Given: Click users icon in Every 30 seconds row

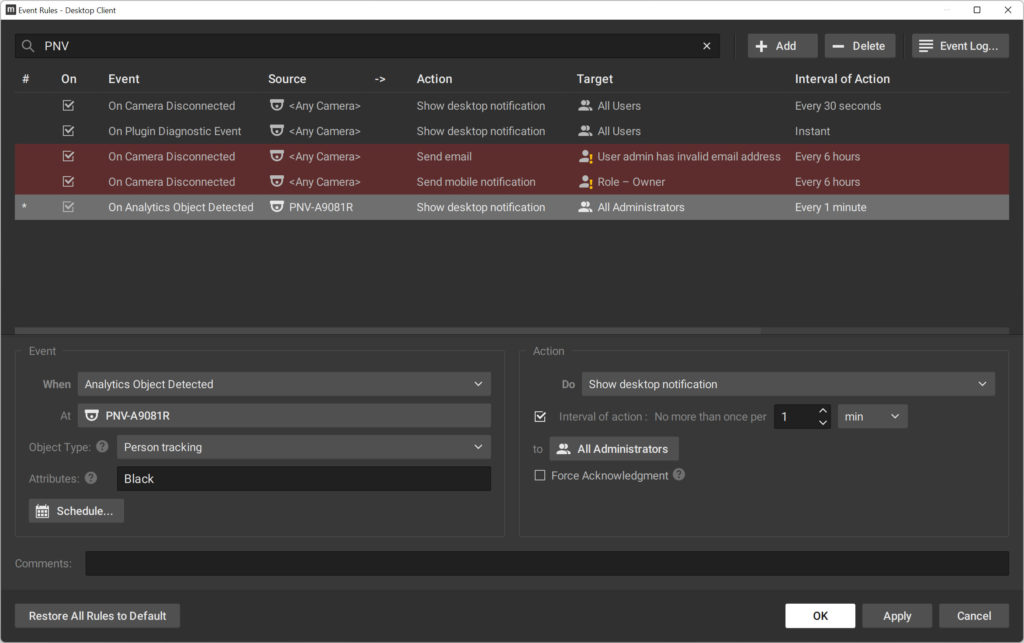Looking at the screenshot, I should pos(585,105).
